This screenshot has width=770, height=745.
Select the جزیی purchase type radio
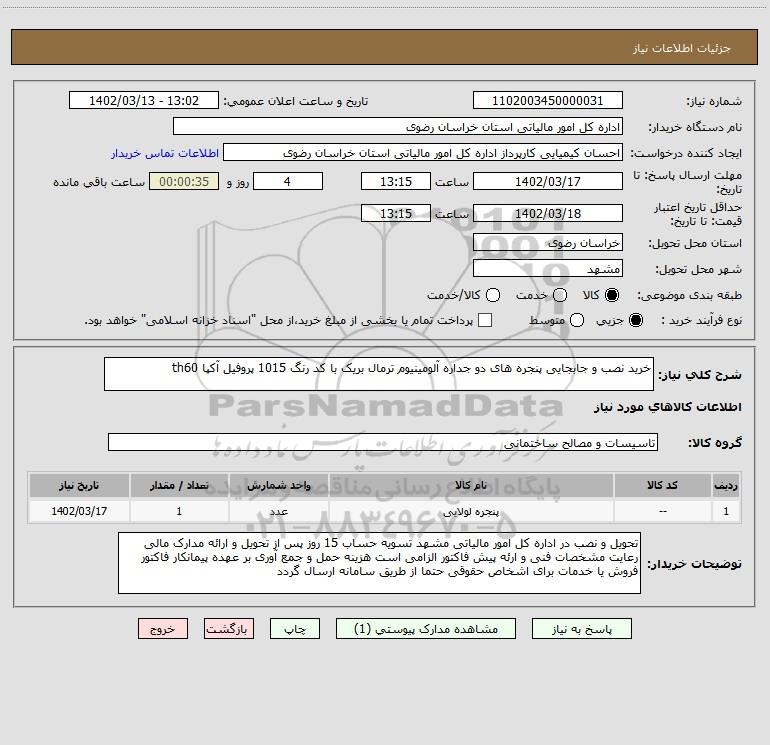[x=635, y=320]
